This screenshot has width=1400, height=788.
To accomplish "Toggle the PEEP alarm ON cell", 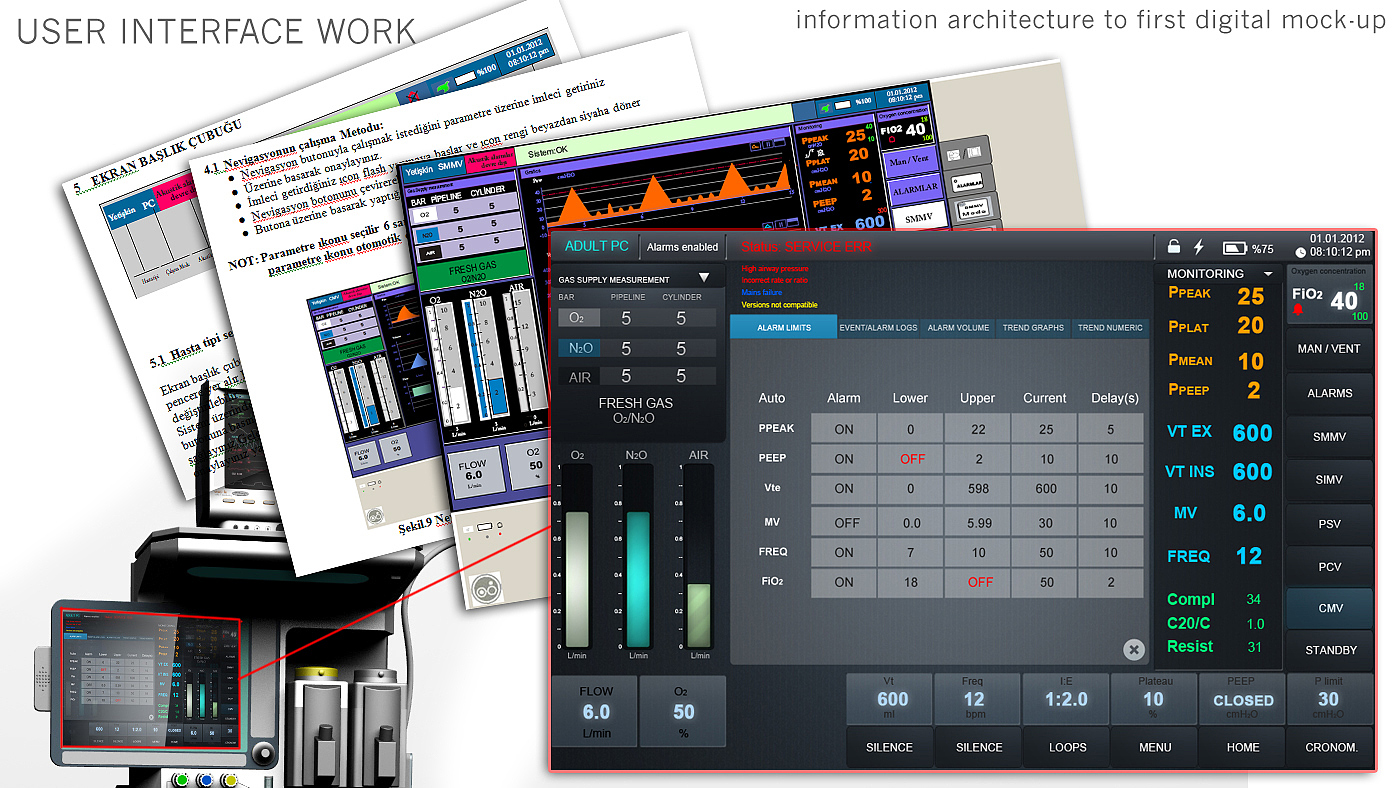I will click(844, 459).
